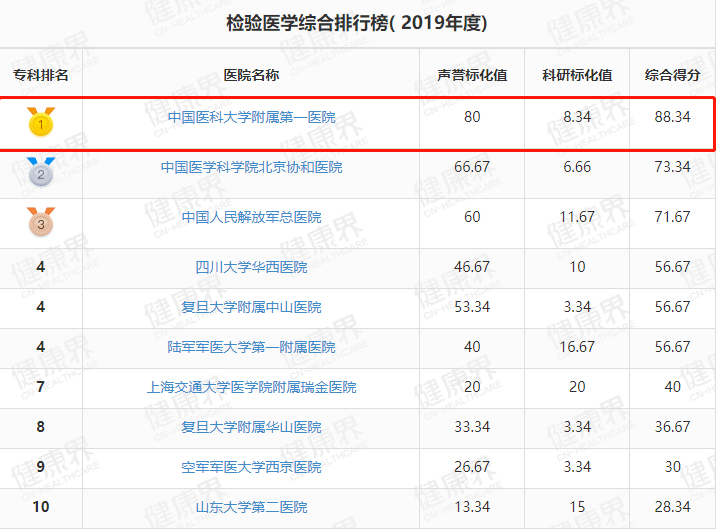The height and width of the screenshot is (530, 717).
Task: Select 科研标化值 8.34 in the first row
Action: [x=577, y=117]
